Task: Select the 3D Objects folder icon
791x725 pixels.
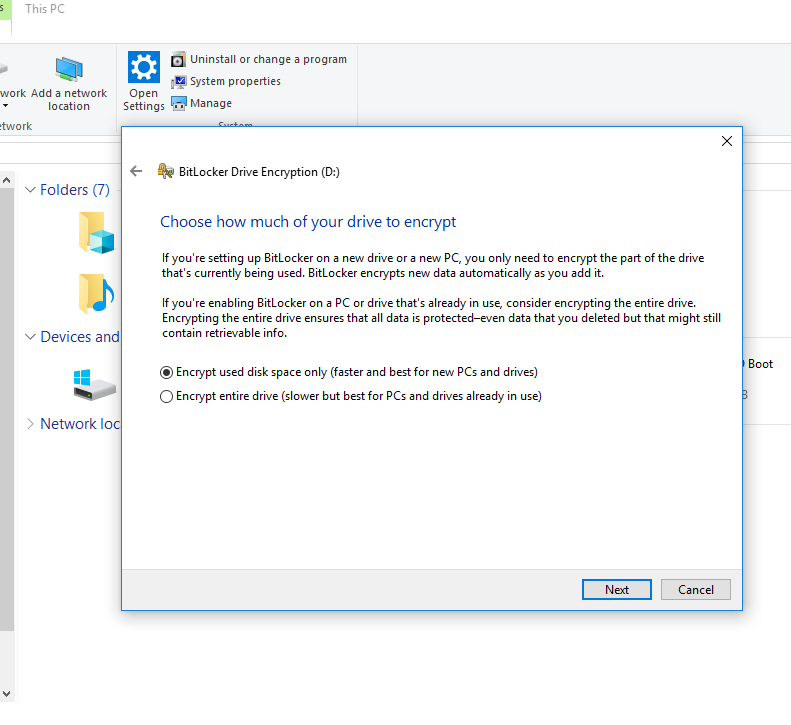Action: tap(96, 233)
